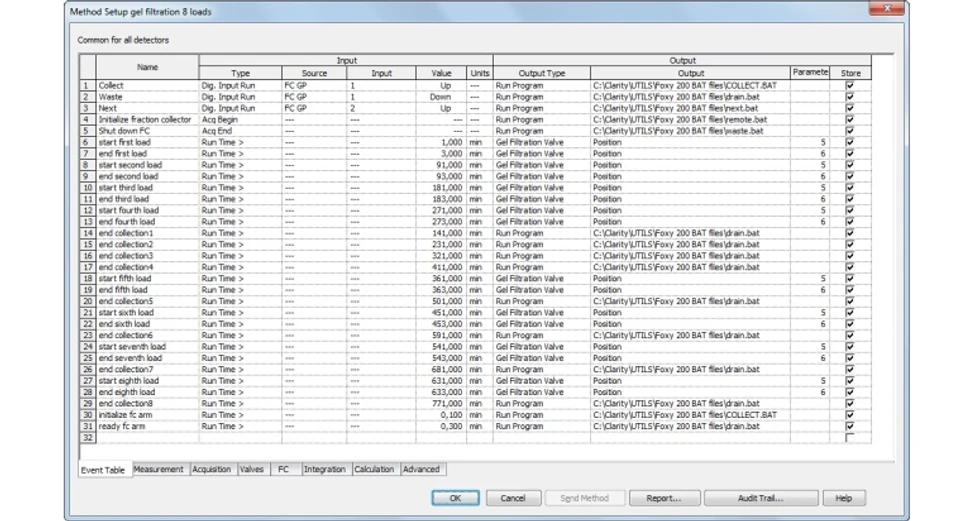Select the 'end sixth load' cell
The image size is (960, 521).
point(148,324)
